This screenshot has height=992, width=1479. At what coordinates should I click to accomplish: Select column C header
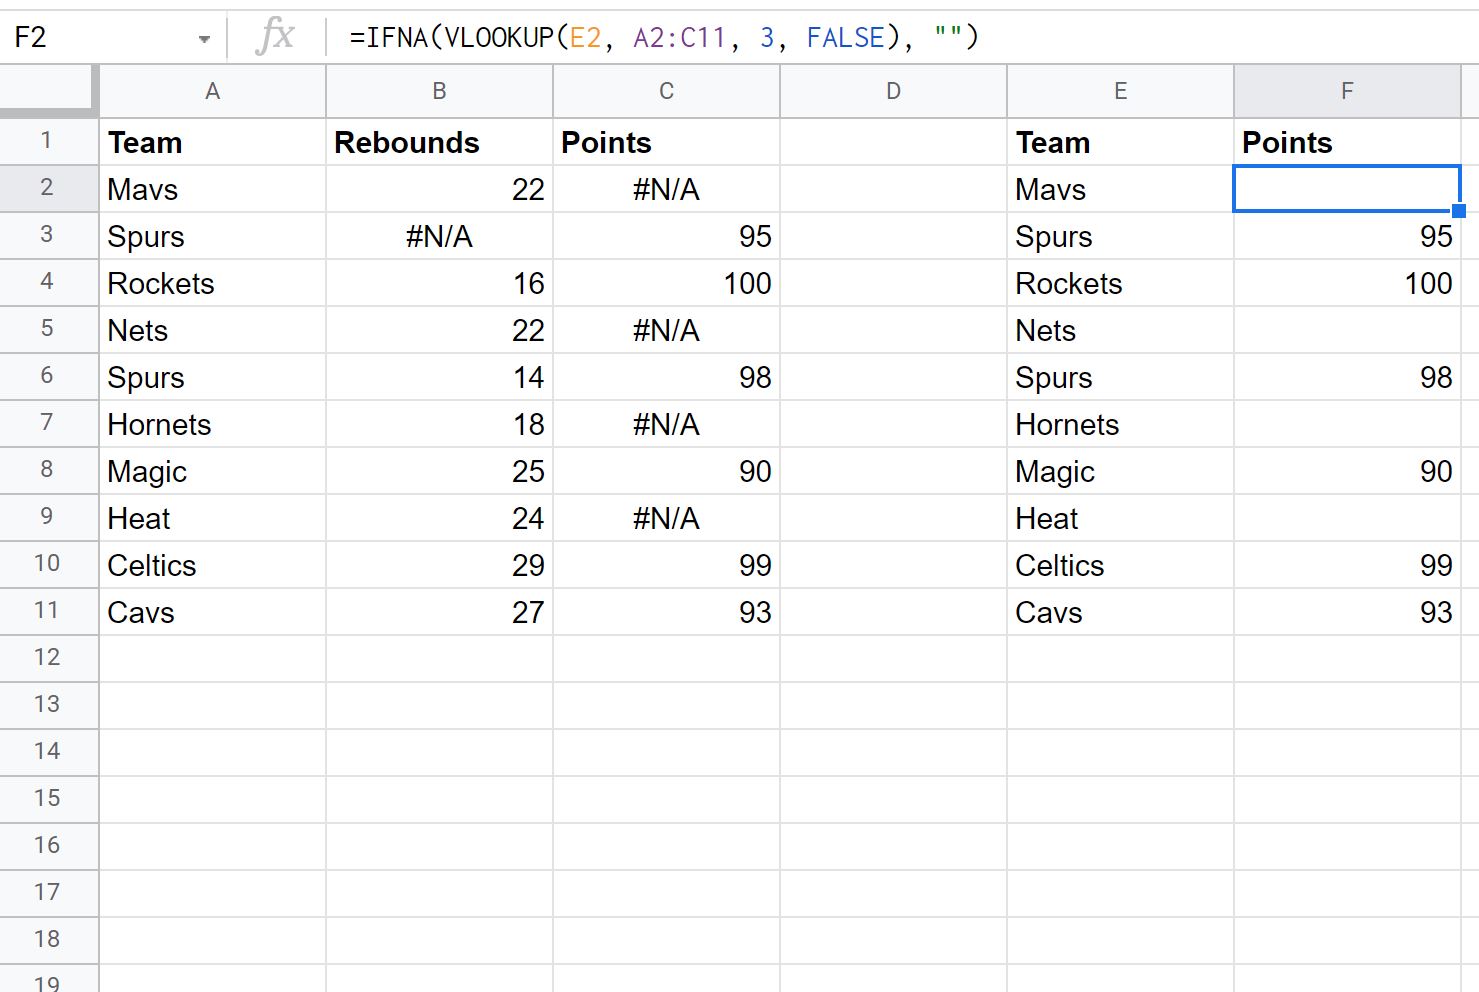point(667,91)
